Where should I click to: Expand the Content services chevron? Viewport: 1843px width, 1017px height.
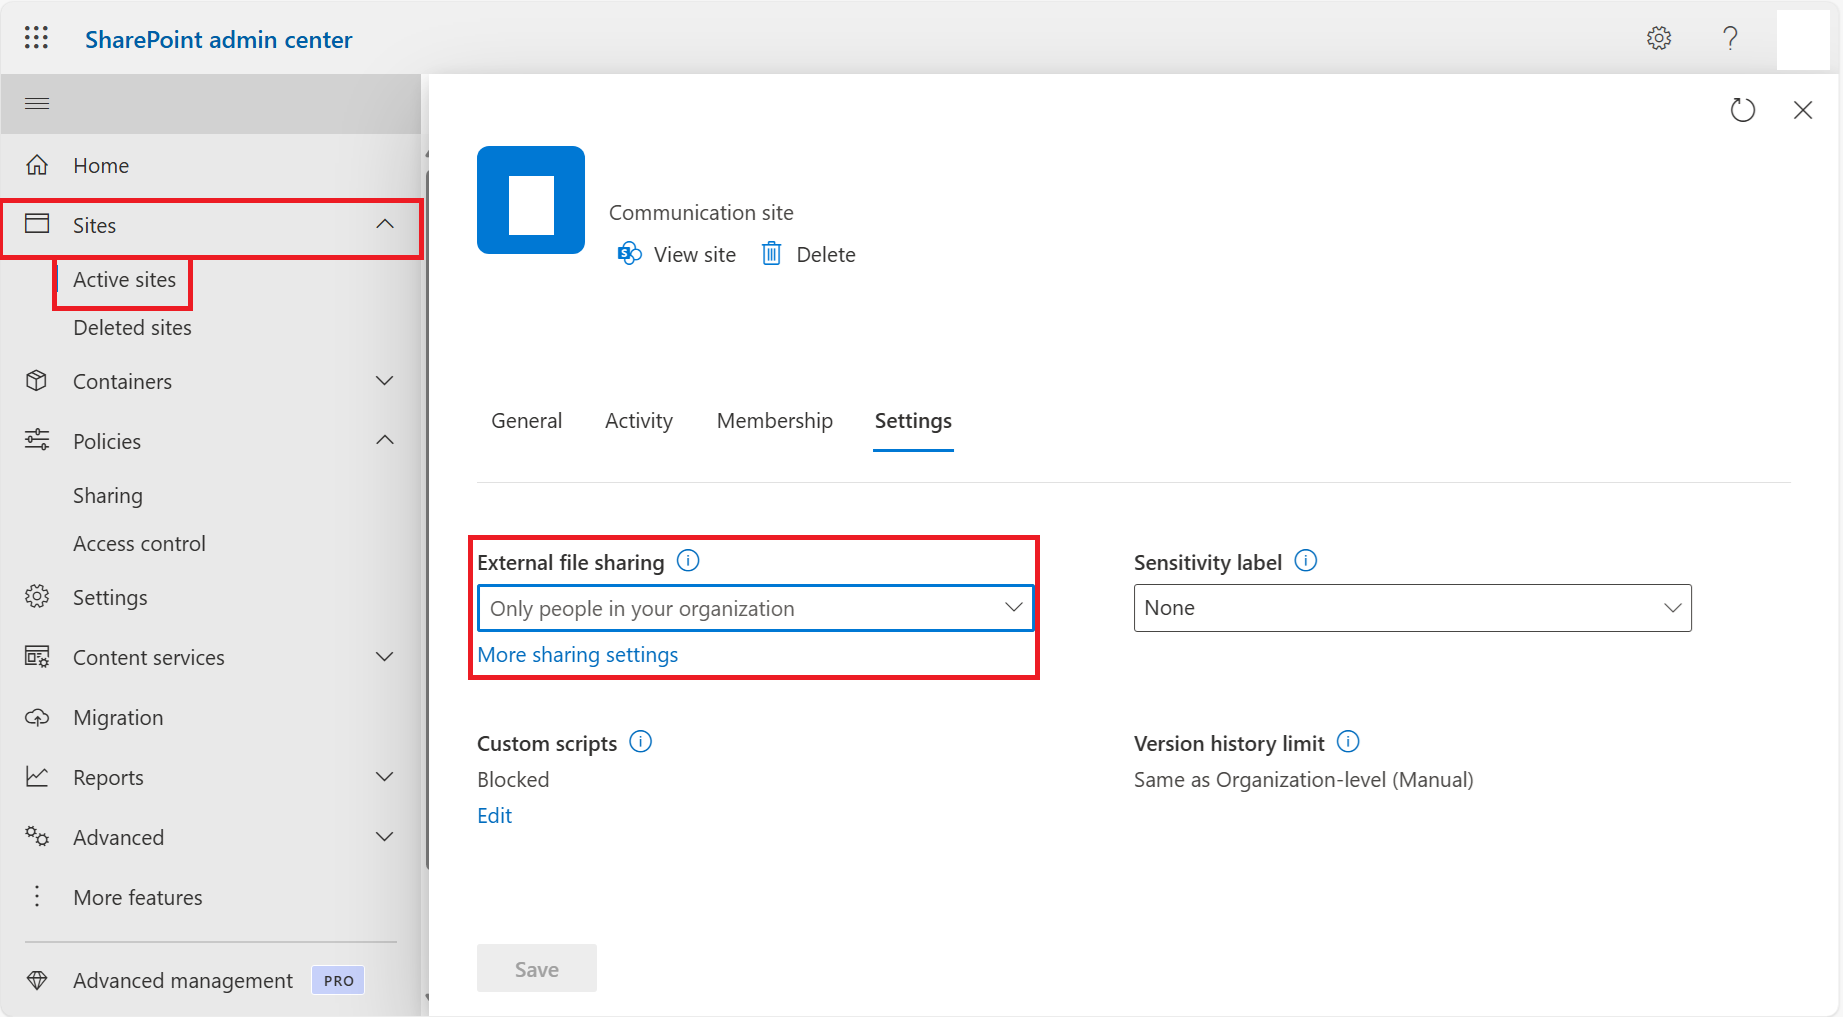click(385, 657)
